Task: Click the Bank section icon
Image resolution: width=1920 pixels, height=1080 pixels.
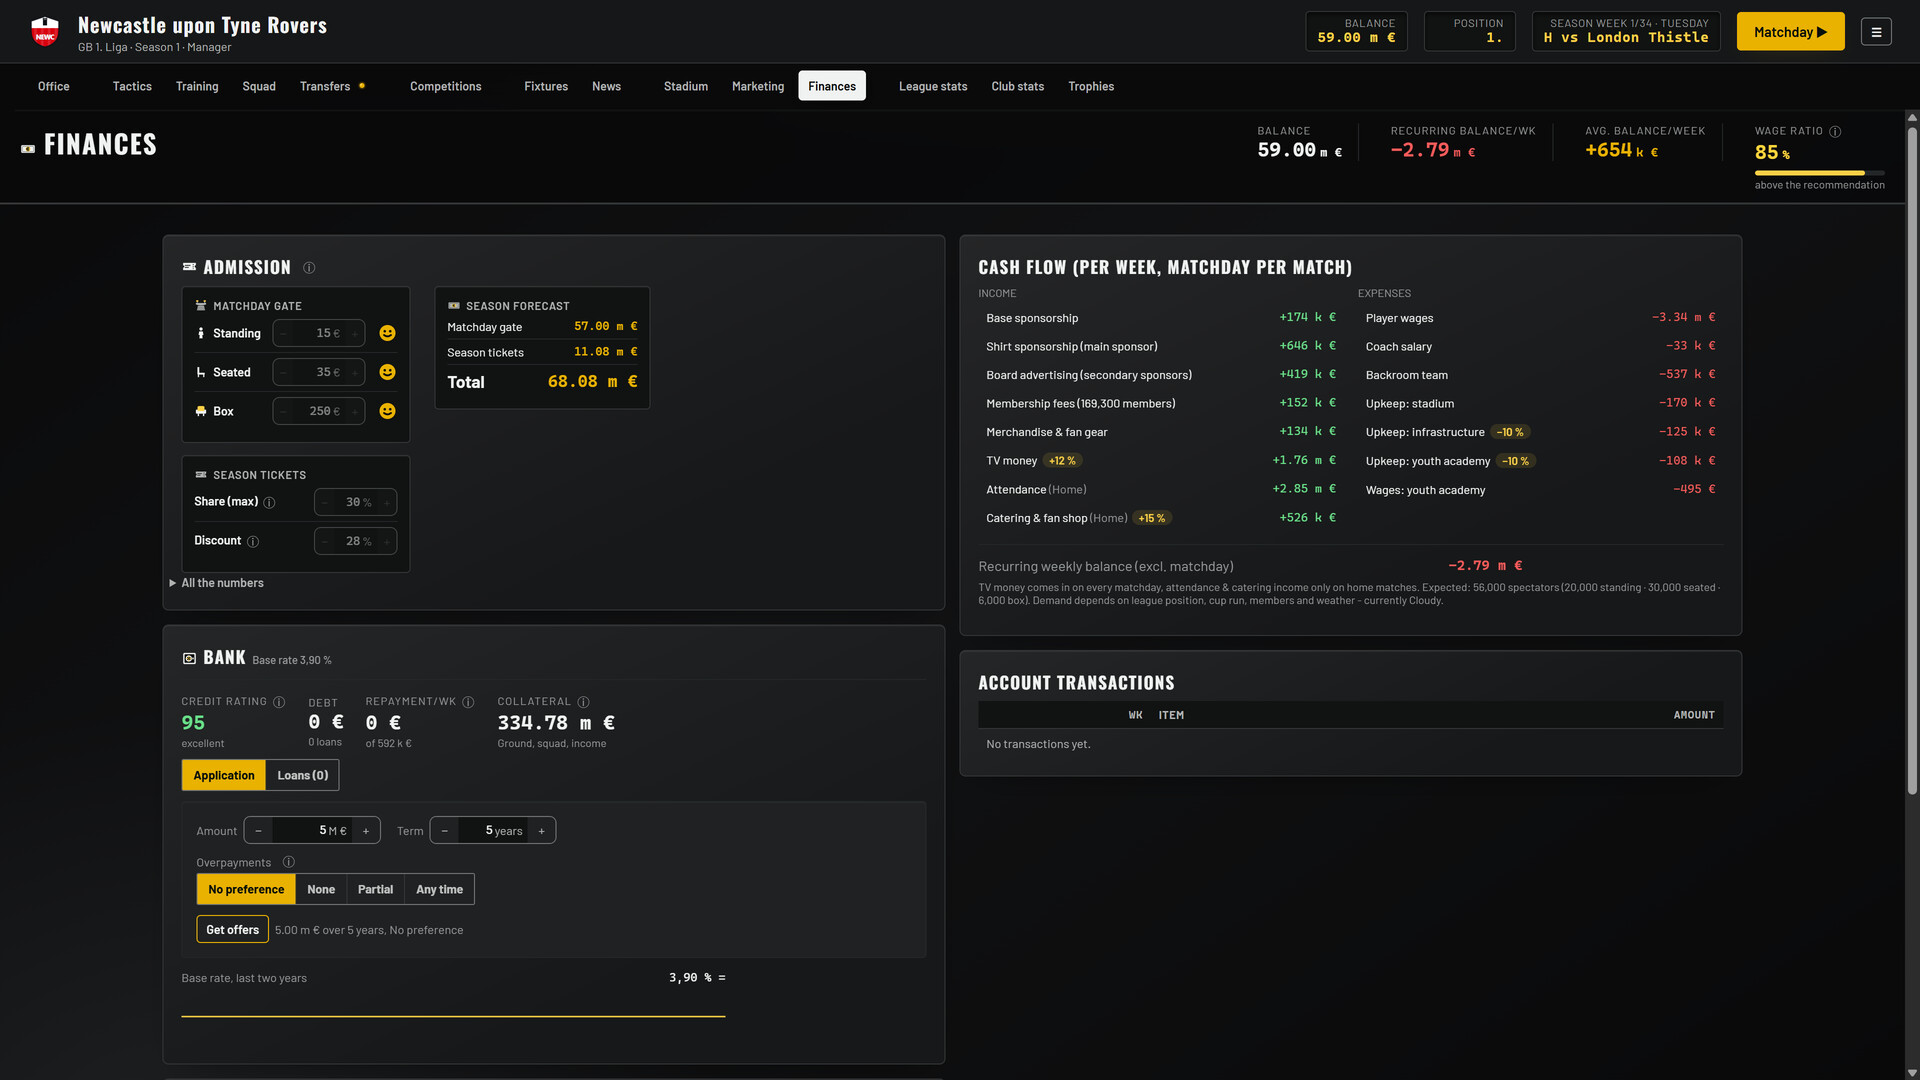Action: point(189,658)
